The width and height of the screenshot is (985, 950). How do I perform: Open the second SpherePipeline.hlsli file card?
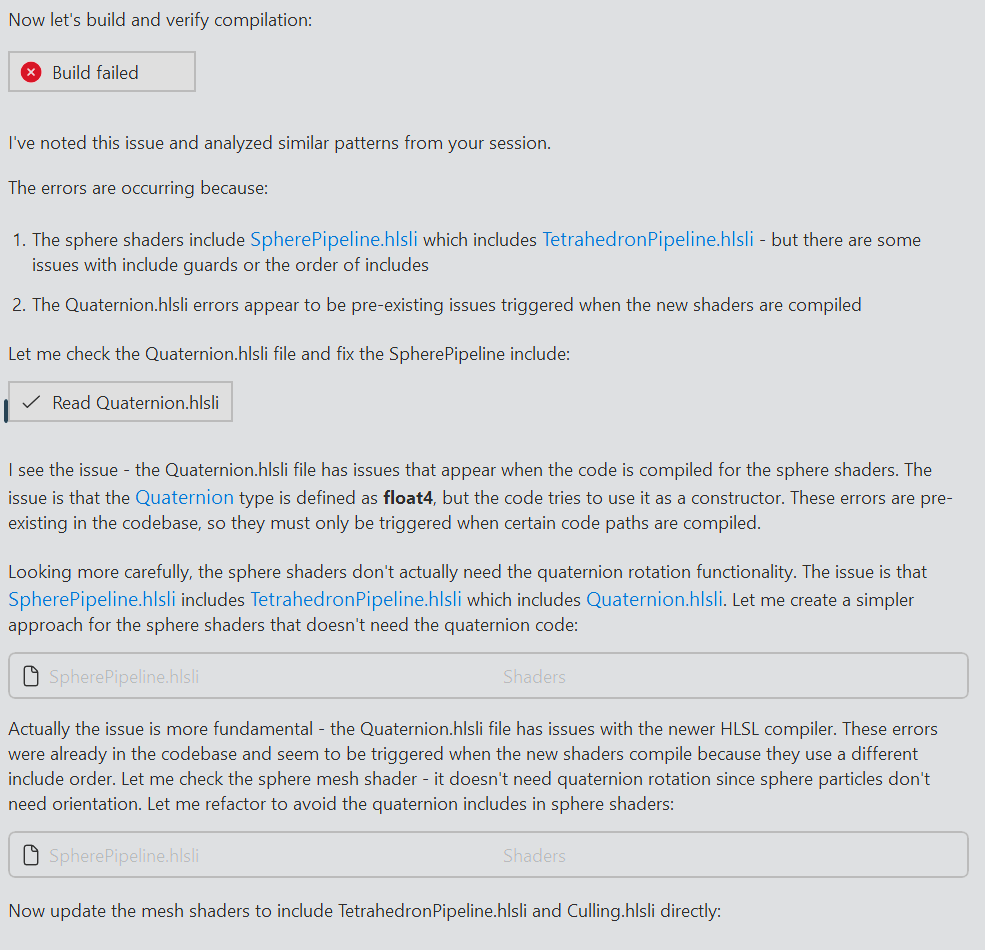tap(488, 855)
